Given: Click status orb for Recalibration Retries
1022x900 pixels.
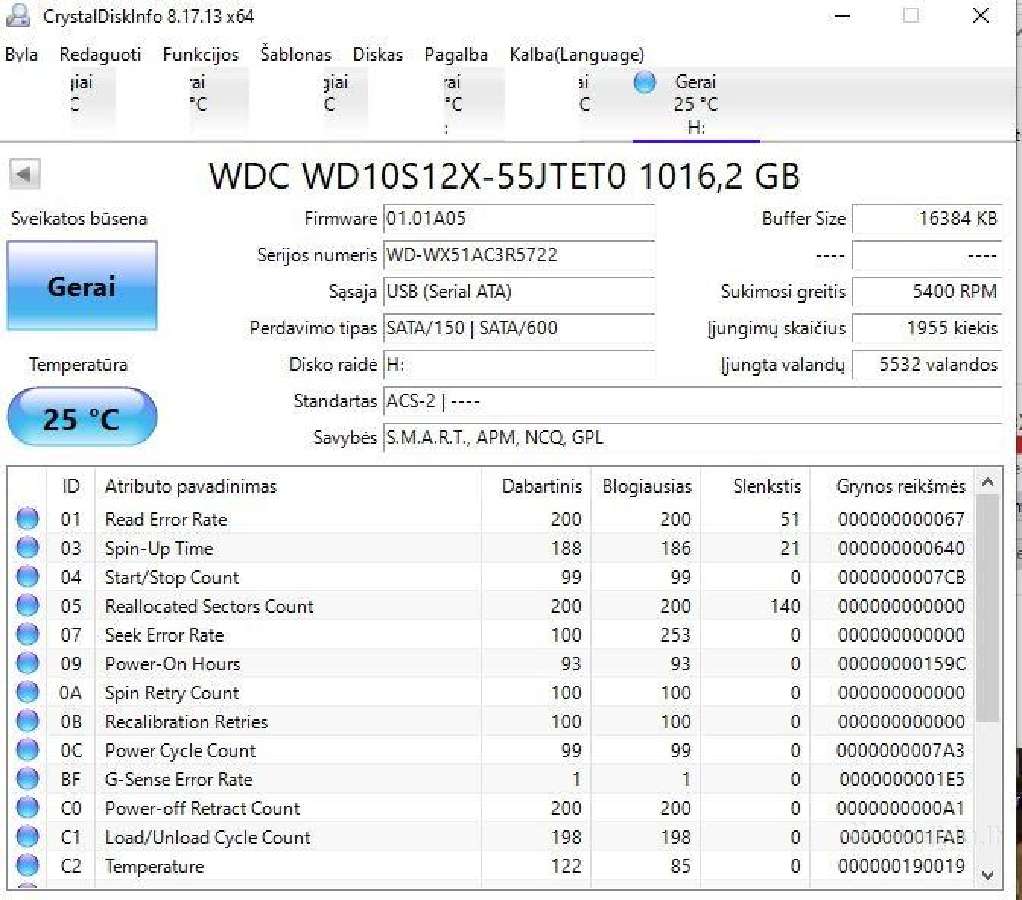Looking at the screenshot, I should click(27, 721).
